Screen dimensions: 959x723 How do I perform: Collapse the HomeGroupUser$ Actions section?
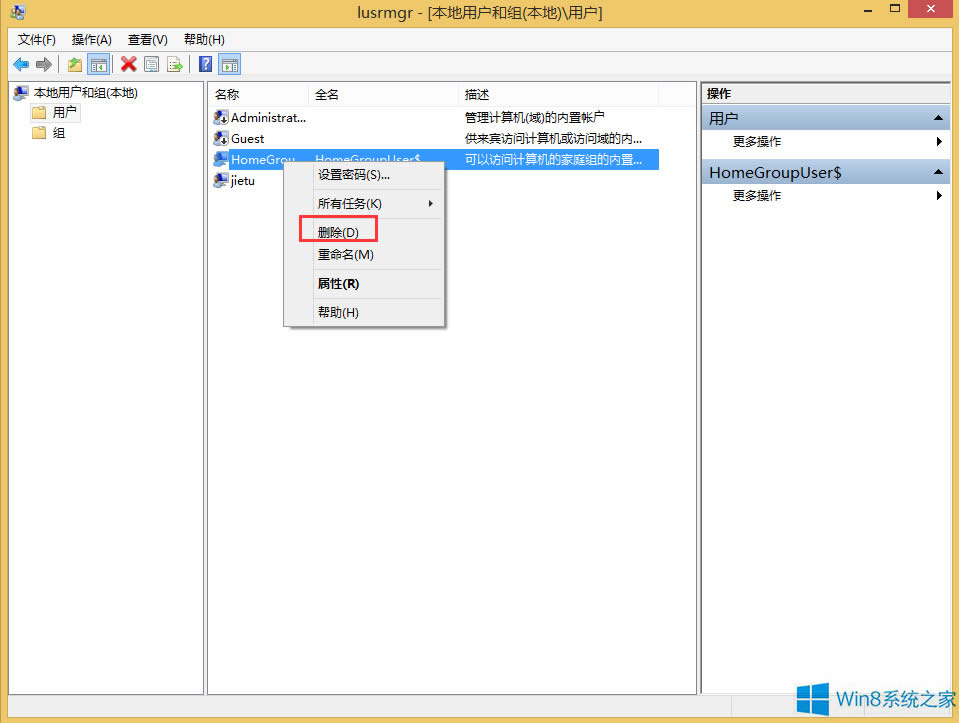coord(937,171)
